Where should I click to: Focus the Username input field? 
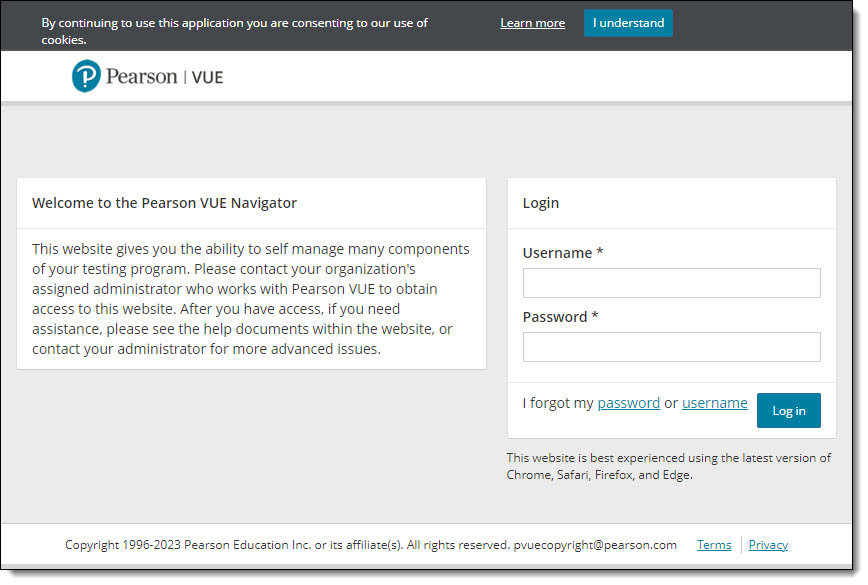(x=671, y=283)
